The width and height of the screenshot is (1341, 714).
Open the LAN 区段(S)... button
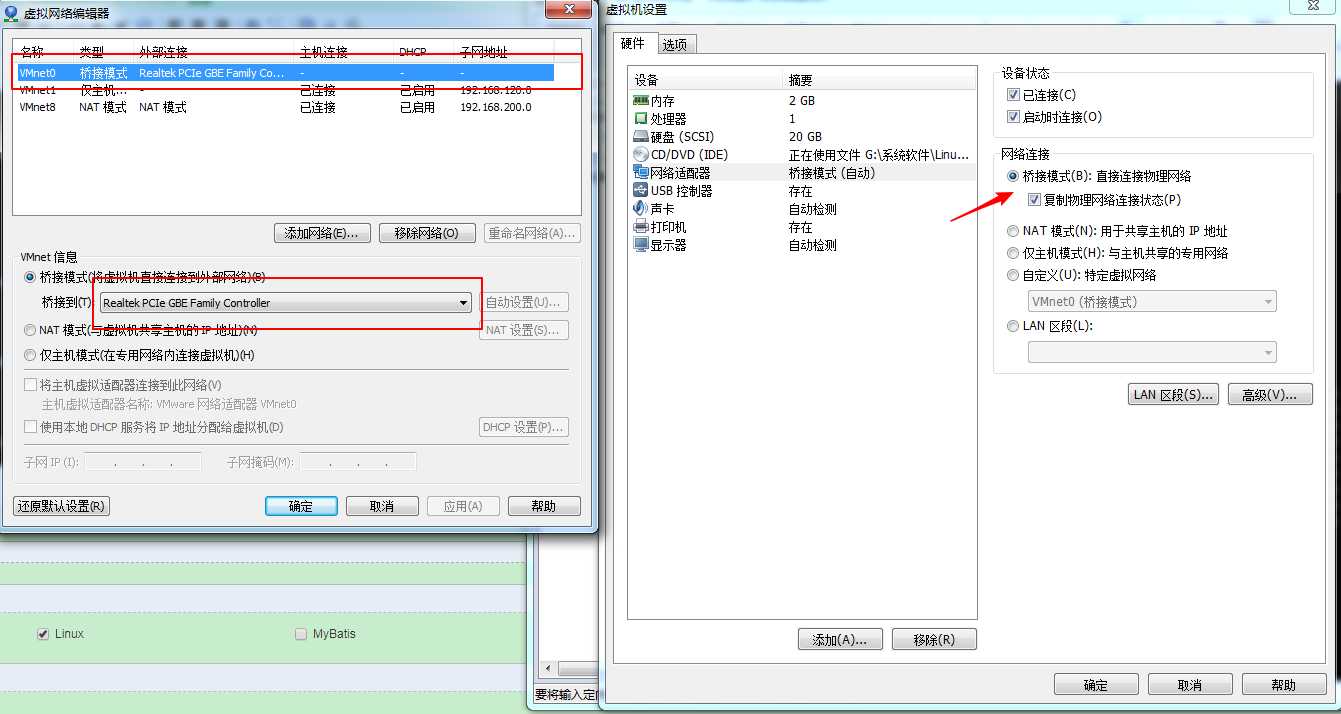coord(1174,394)
